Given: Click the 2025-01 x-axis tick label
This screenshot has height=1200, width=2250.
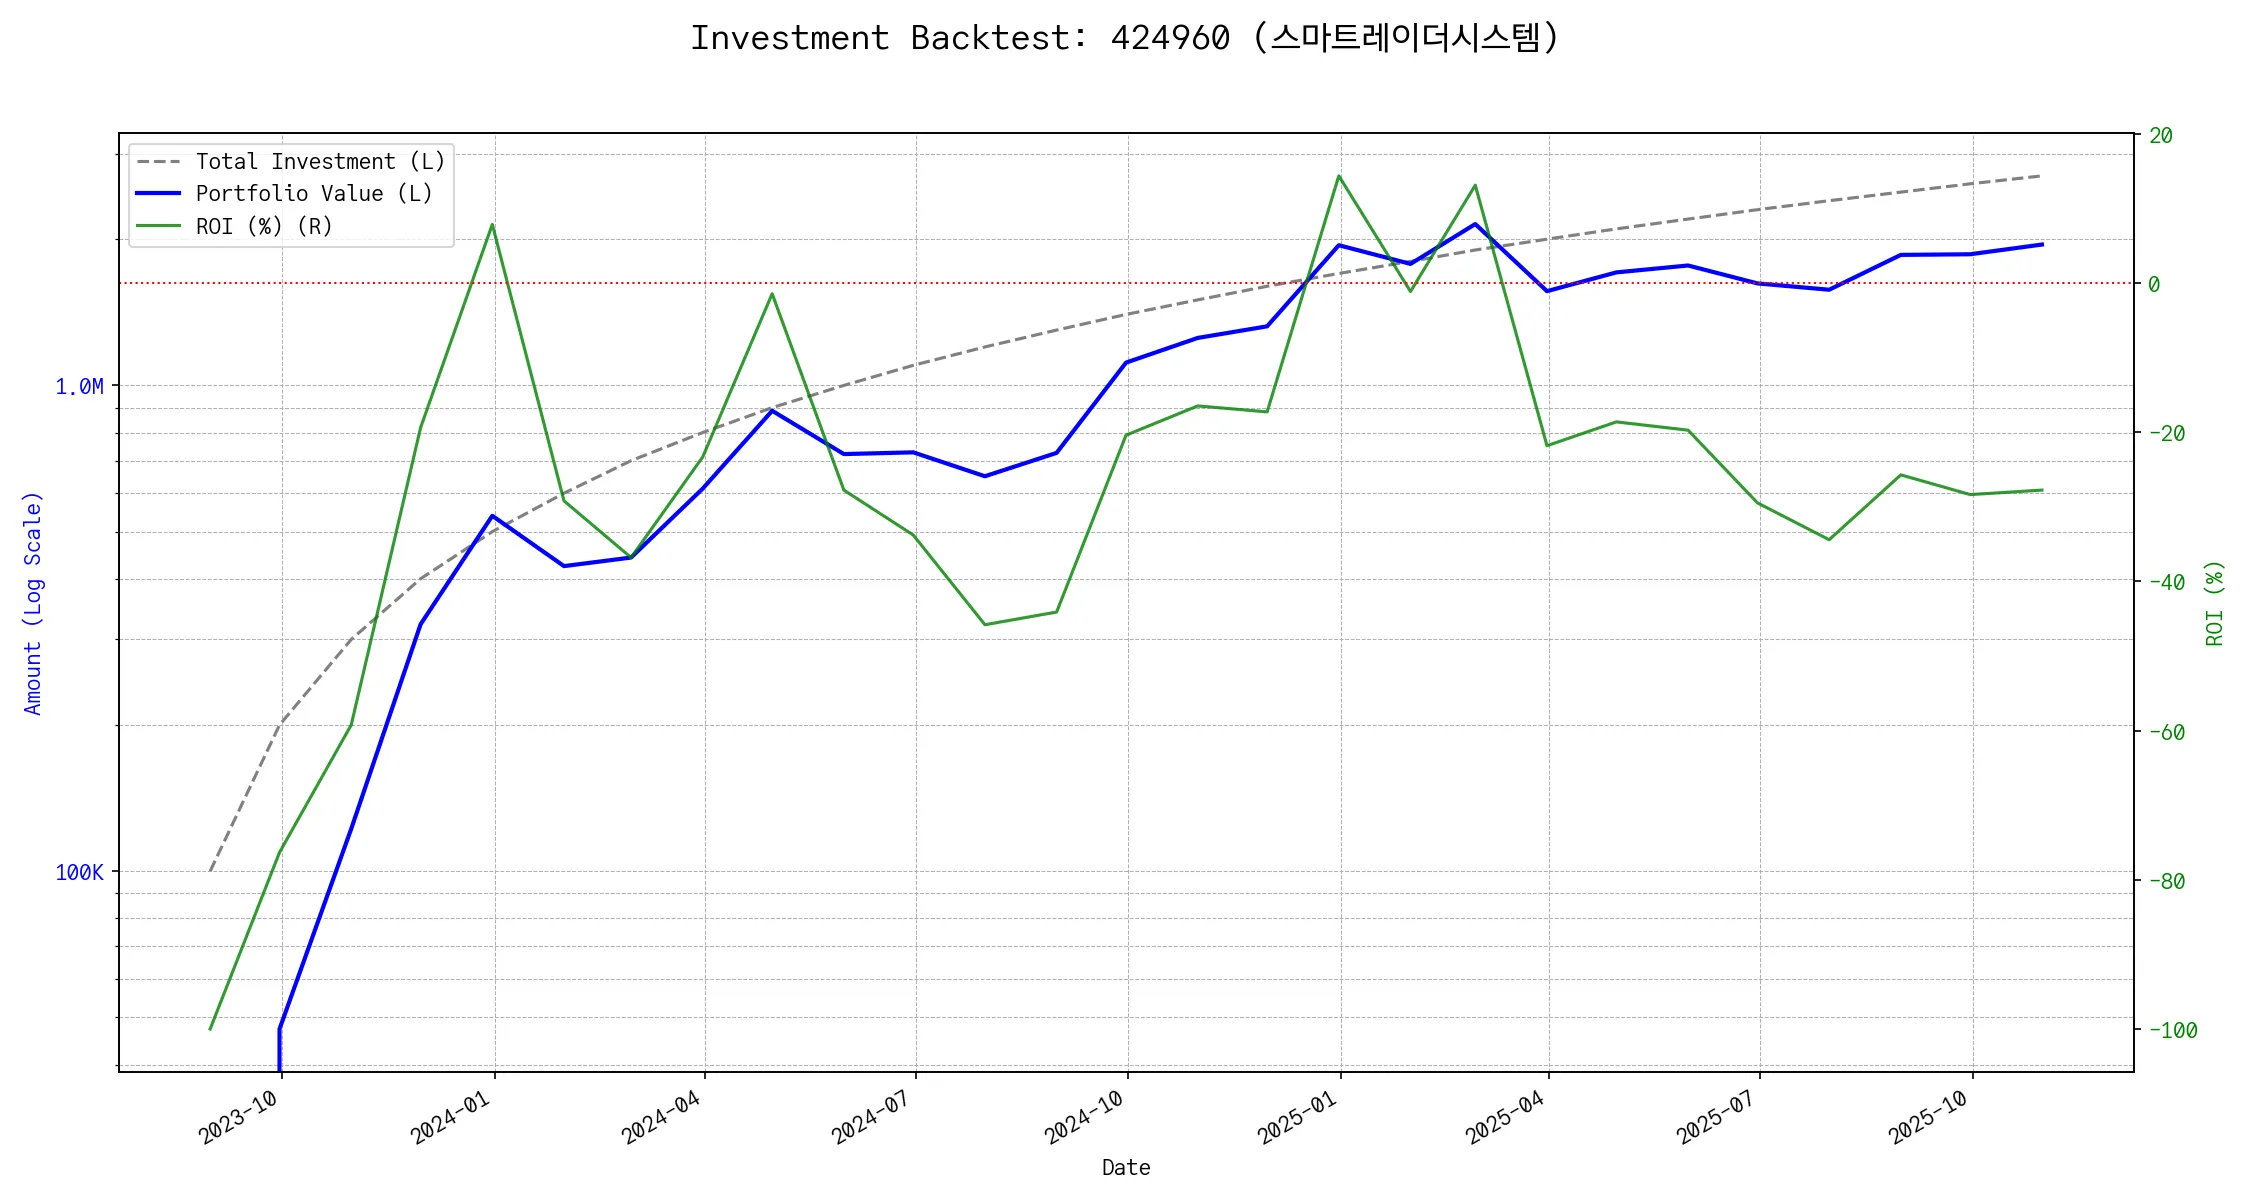Looking at the screenshot, I should pos(1297,1117).
